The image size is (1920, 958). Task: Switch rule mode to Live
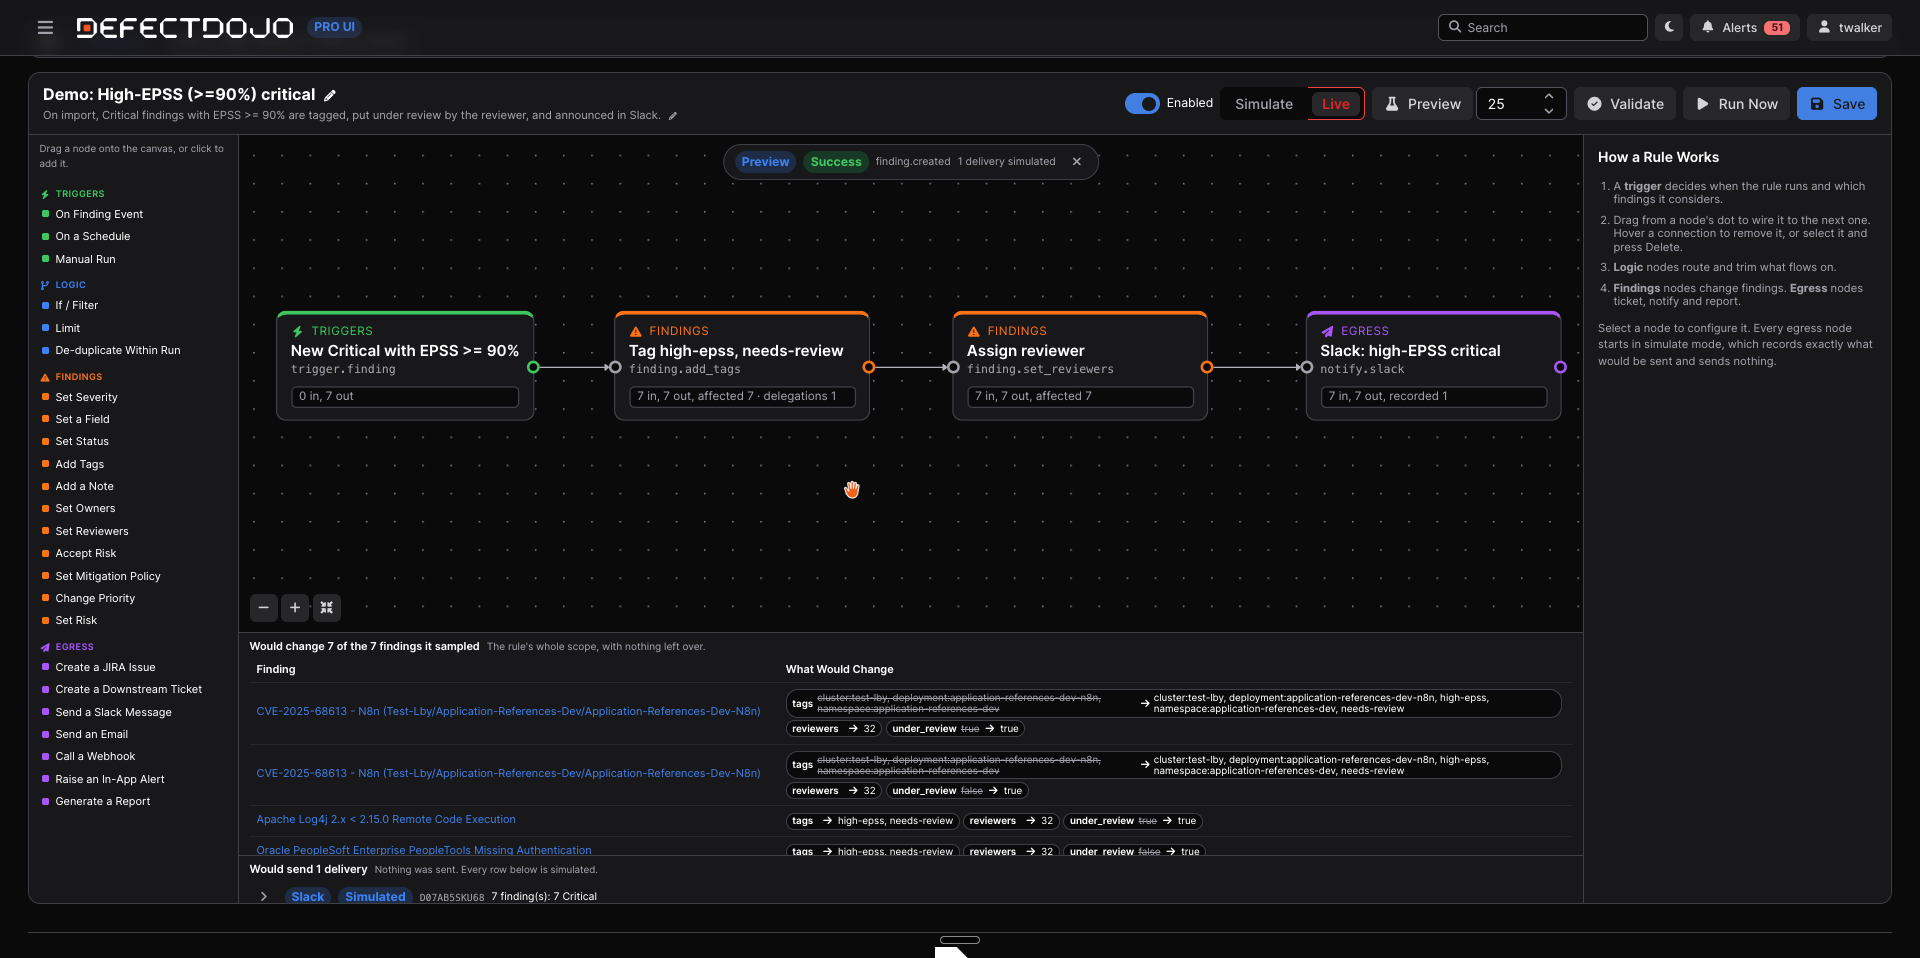[1336, 104]
